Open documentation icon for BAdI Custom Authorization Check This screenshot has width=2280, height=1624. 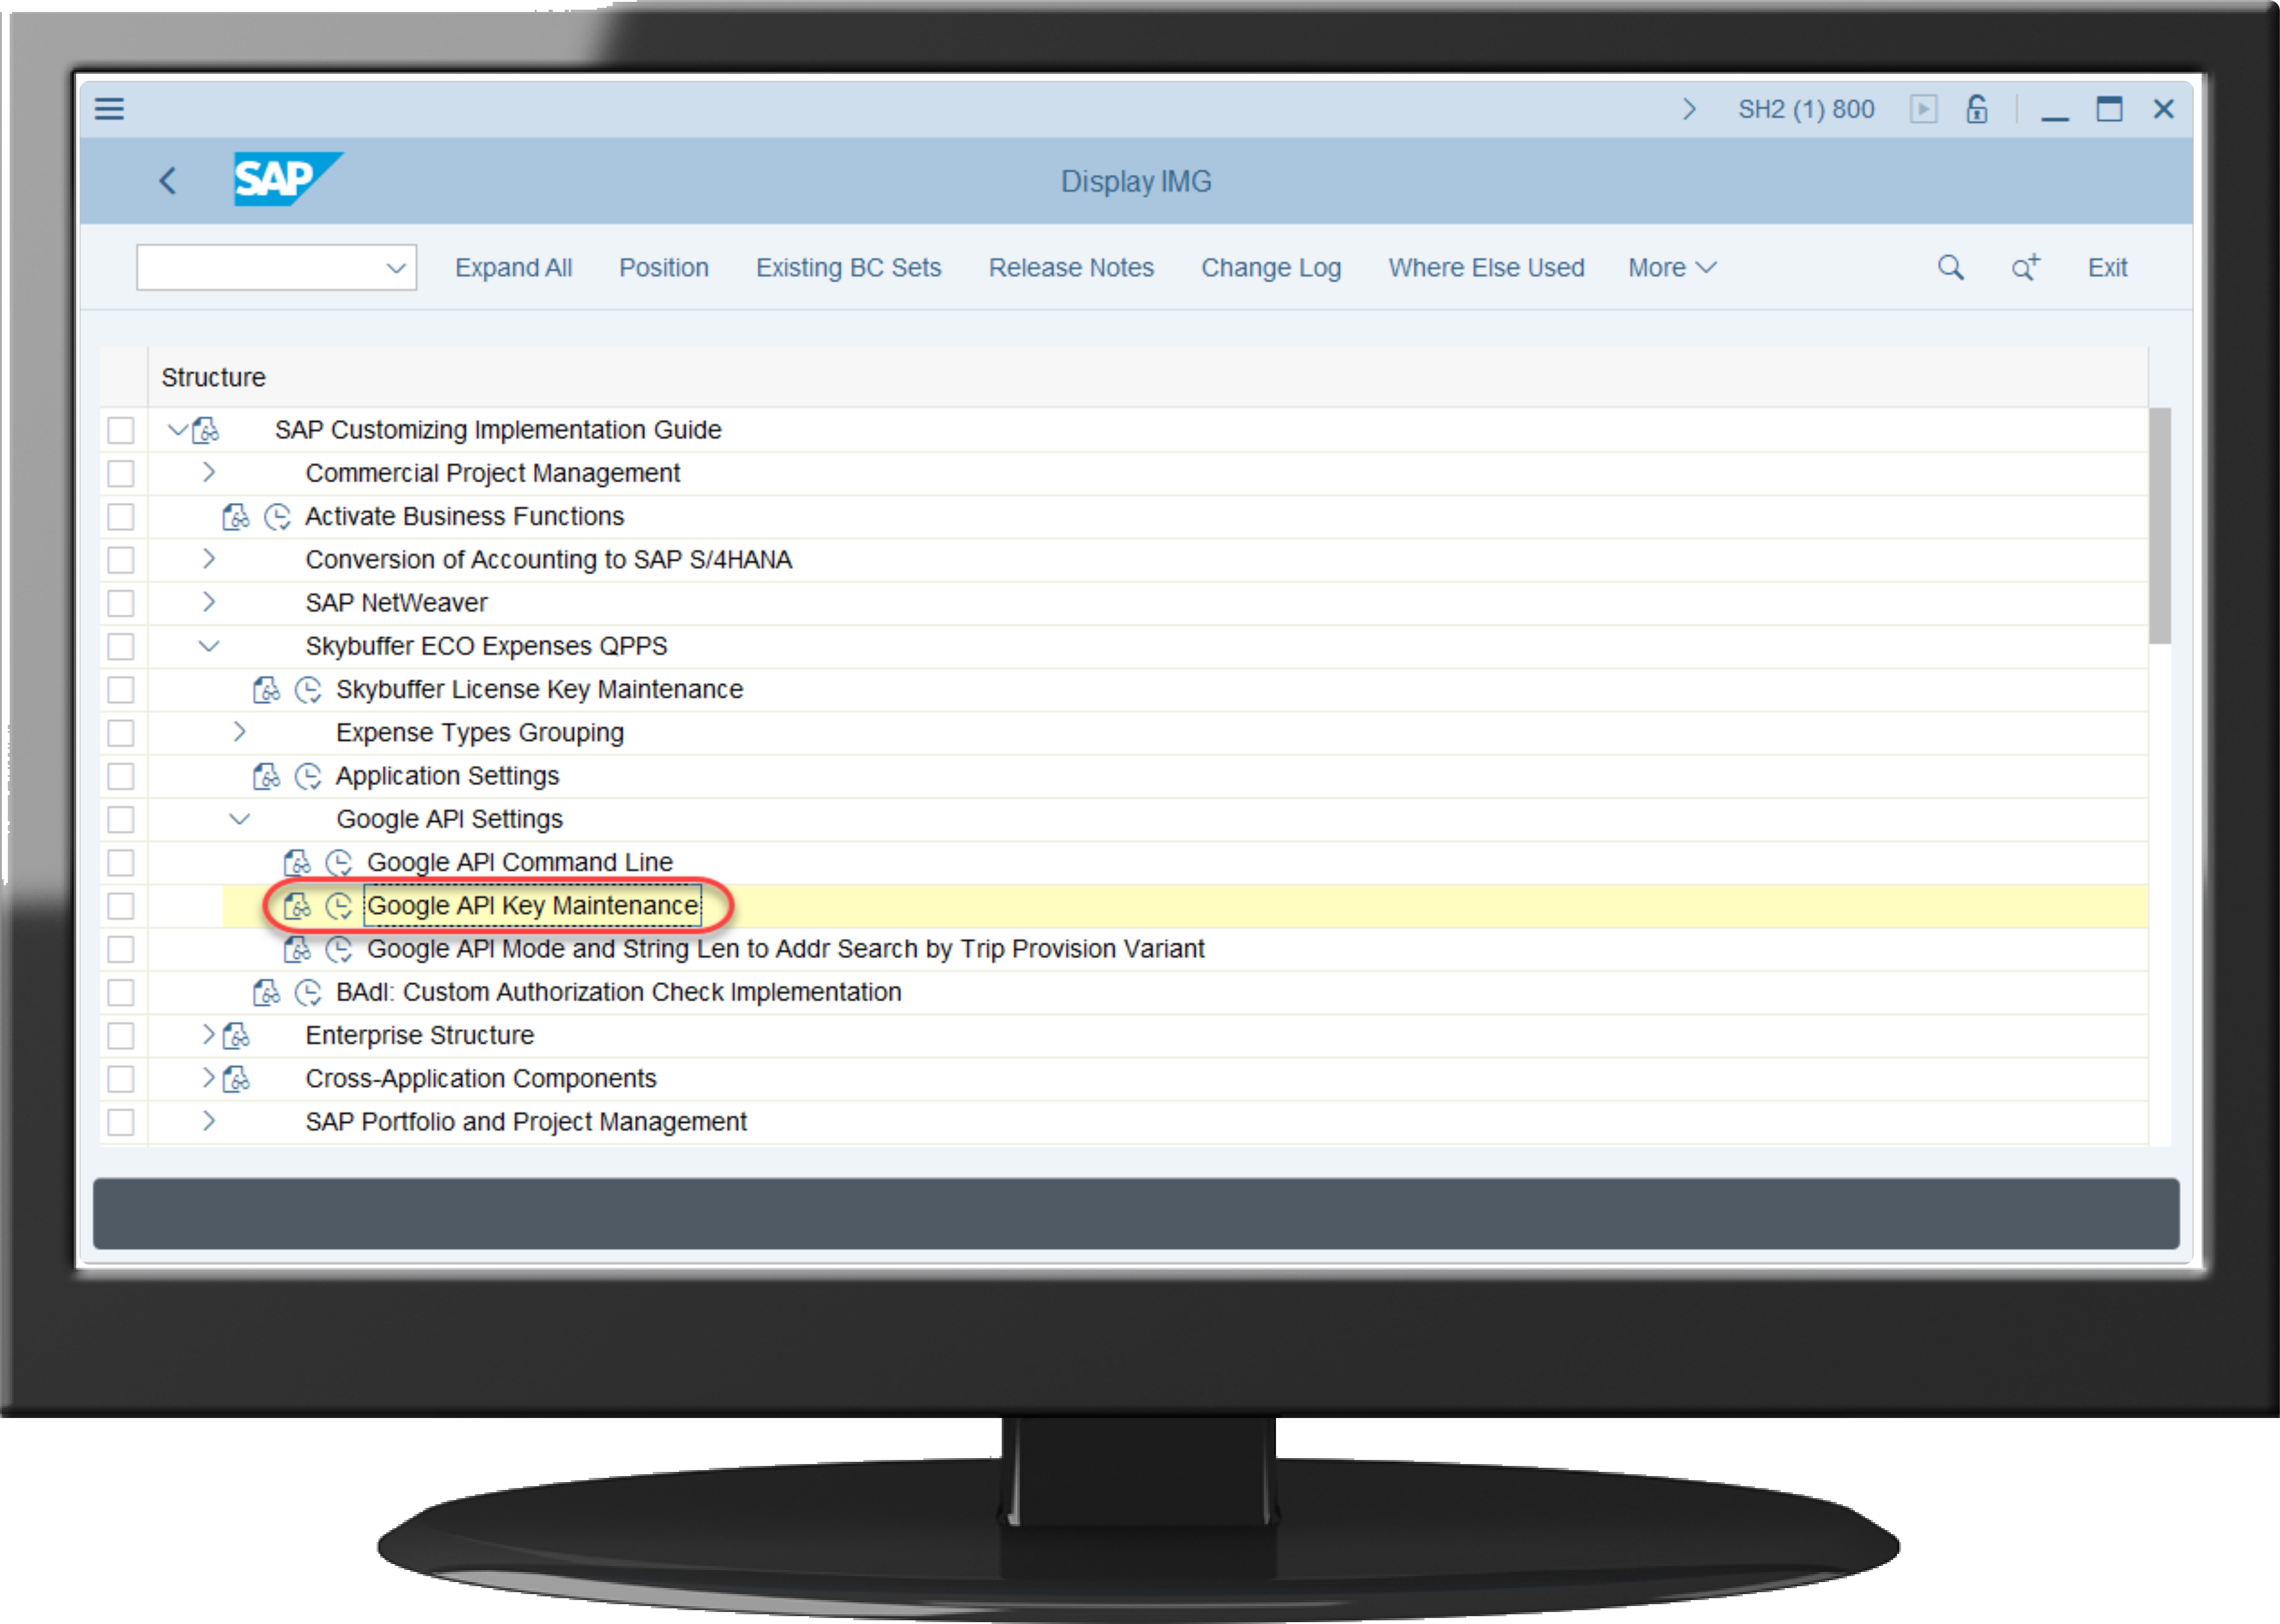pos(266,993)
